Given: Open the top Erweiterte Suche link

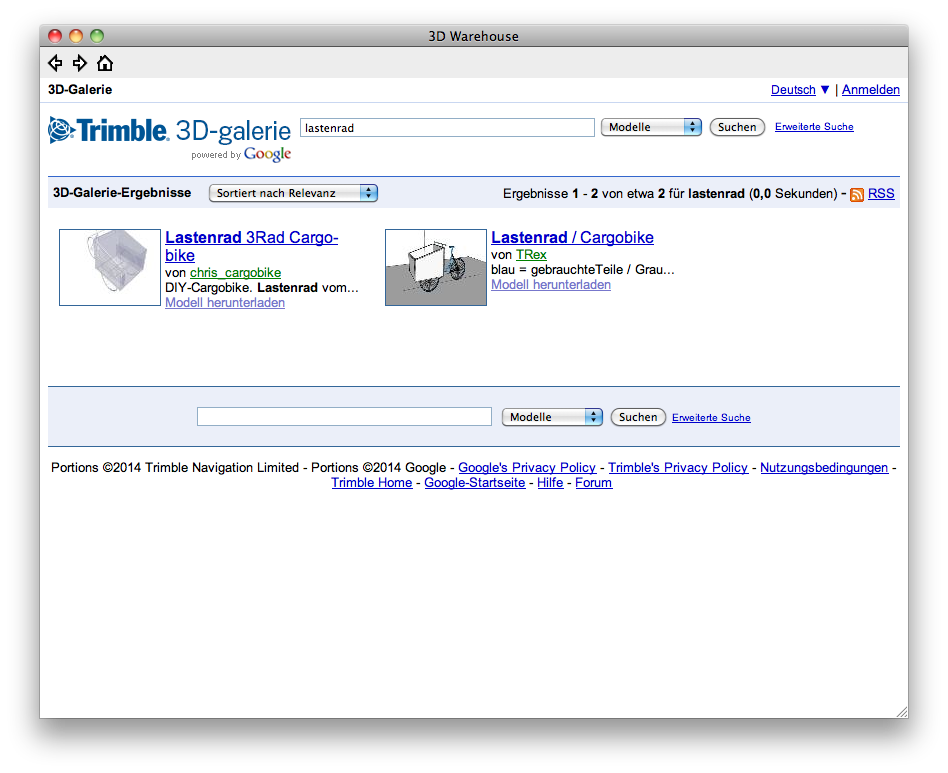Looking at the screenshot, I should [814, 127].
